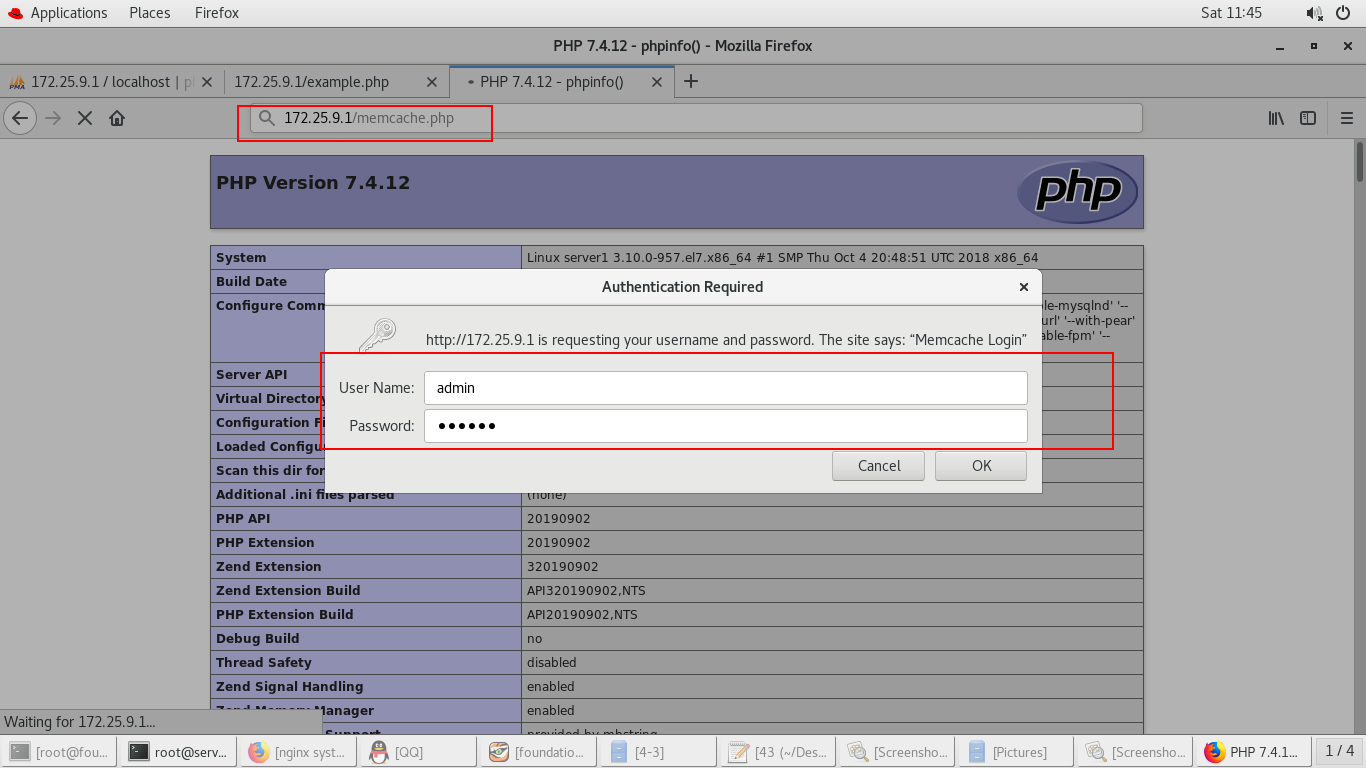1366x768 pixels.
Task: Switch to the nginx Firefox taskbar window
Action: [x=299, y=752]
